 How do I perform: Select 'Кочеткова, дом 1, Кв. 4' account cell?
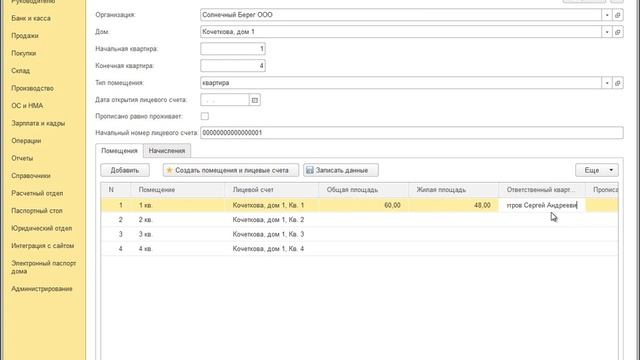point(272,249)
